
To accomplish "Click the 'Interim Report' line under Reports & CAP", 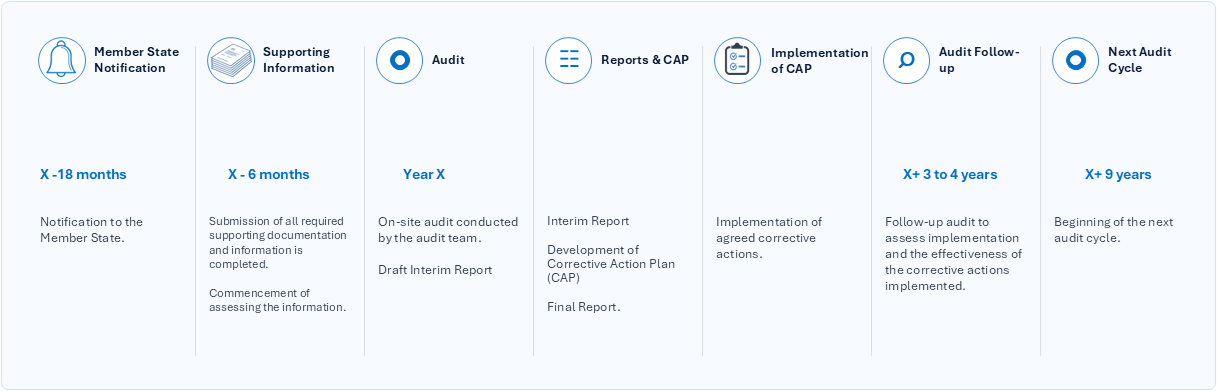I will click(588, 221).
